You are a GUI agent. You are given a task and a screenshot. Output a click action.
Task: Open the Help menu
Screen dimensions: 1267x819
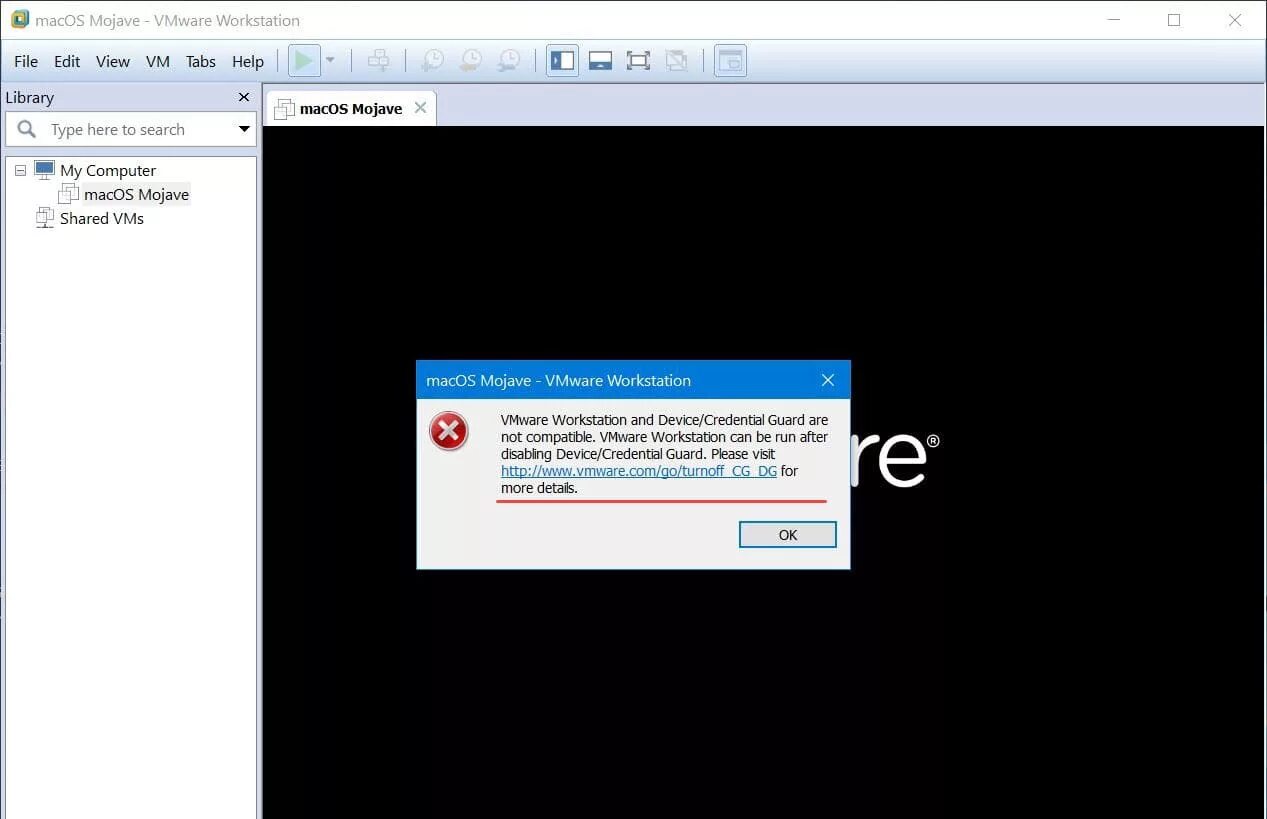tap(248, 61)
